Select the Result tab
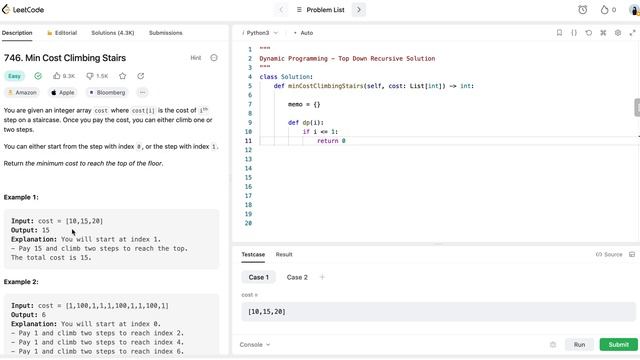Screen dimensions: 640x360 click(x=284, y=254)
